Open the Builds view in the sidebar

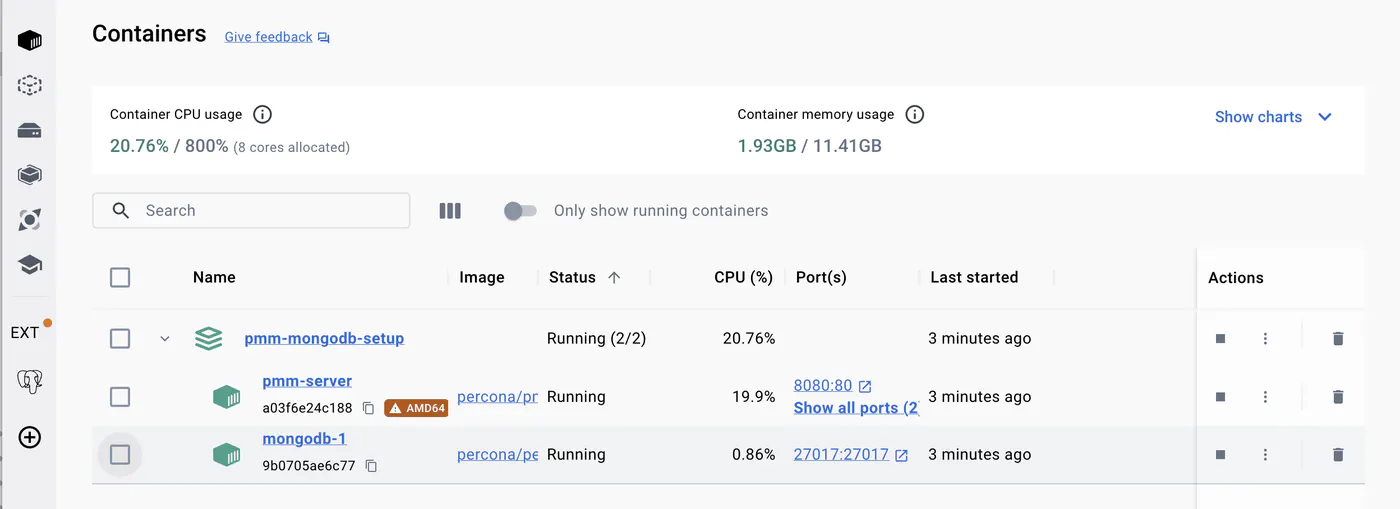(30, 175)
